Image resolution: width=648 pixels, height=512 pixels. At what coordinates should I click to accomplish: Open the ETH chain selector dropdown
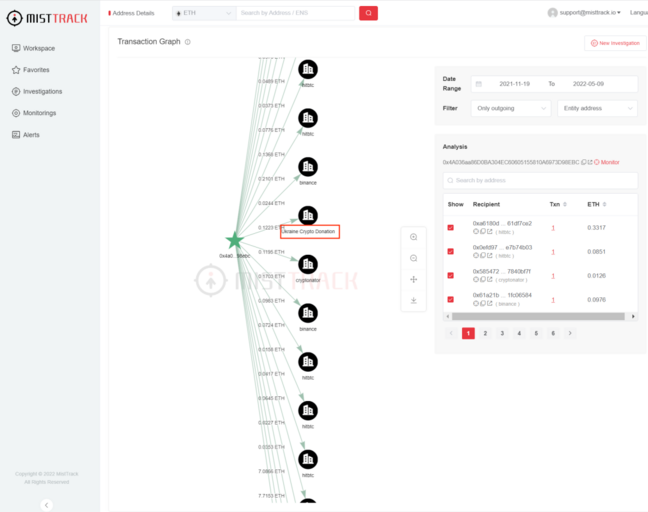(204, 13)
